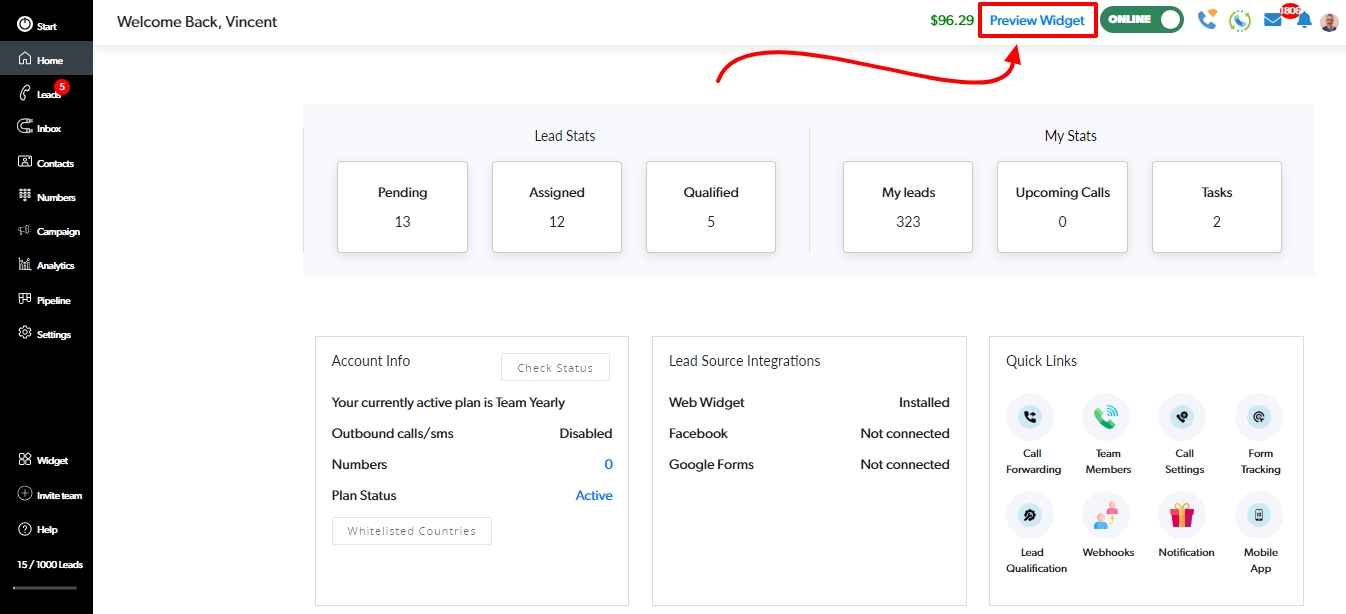
Task: Click the Form Tracking quick link icon
Action: [1259, 417]
